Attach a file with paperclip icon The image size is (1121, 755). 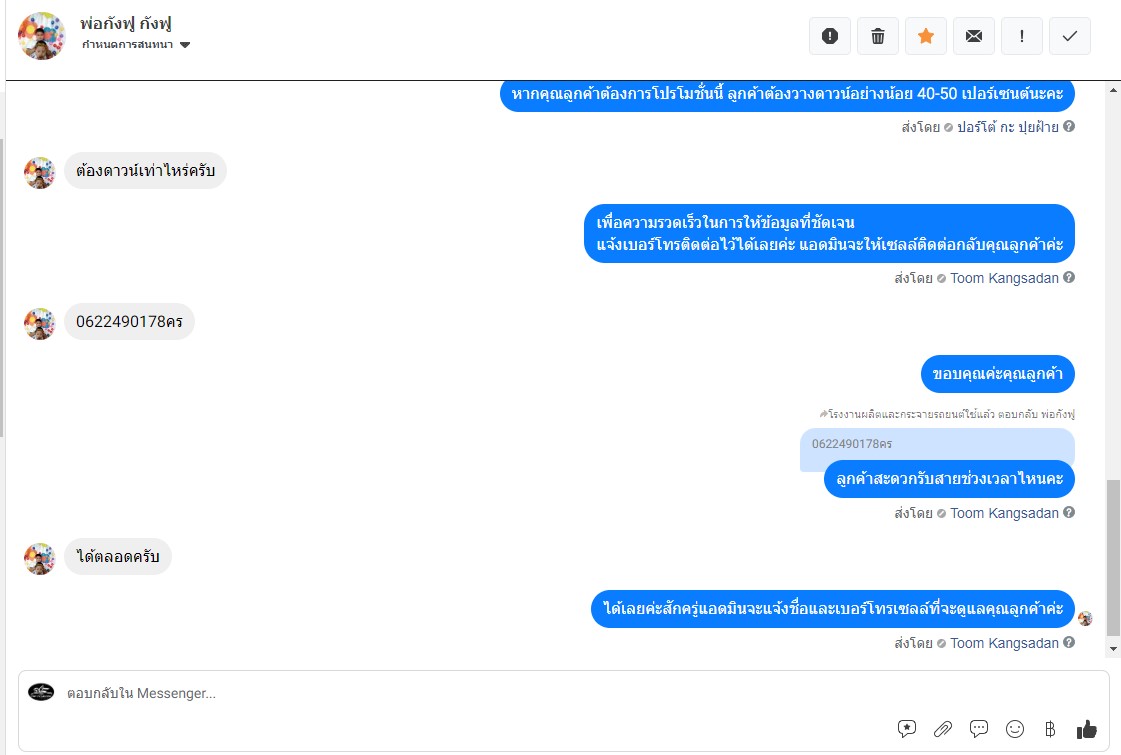pyautogui.click(x=942, y=729)
